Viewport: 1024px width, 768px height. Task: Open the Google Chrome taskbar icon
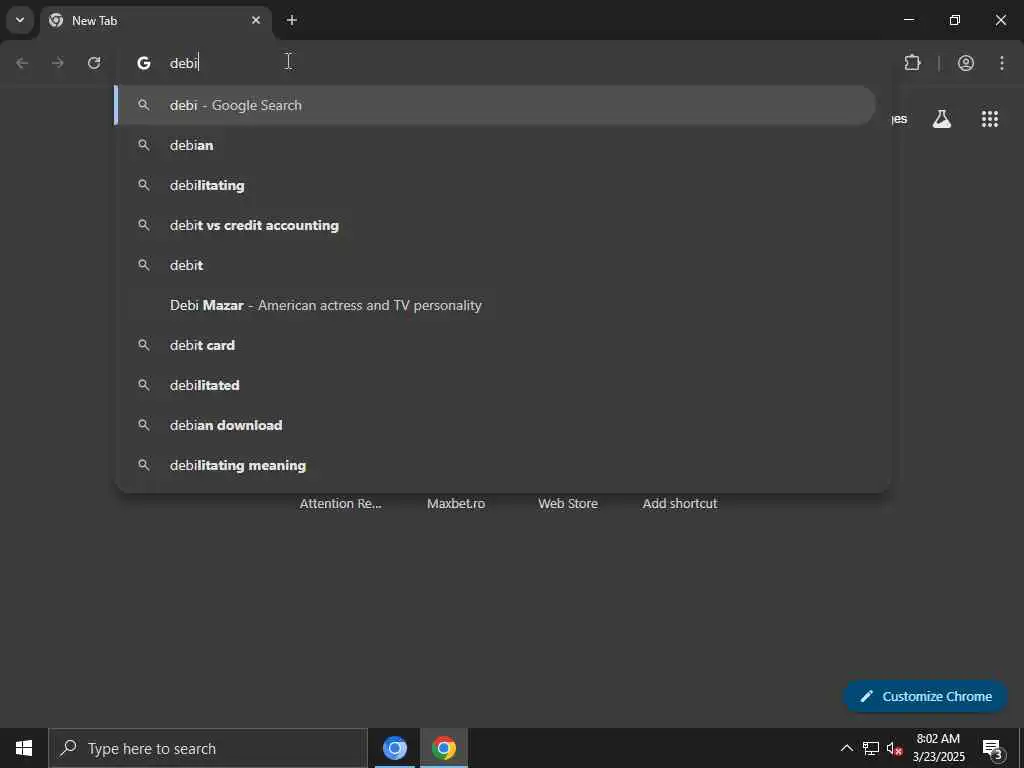pos(443,748)
